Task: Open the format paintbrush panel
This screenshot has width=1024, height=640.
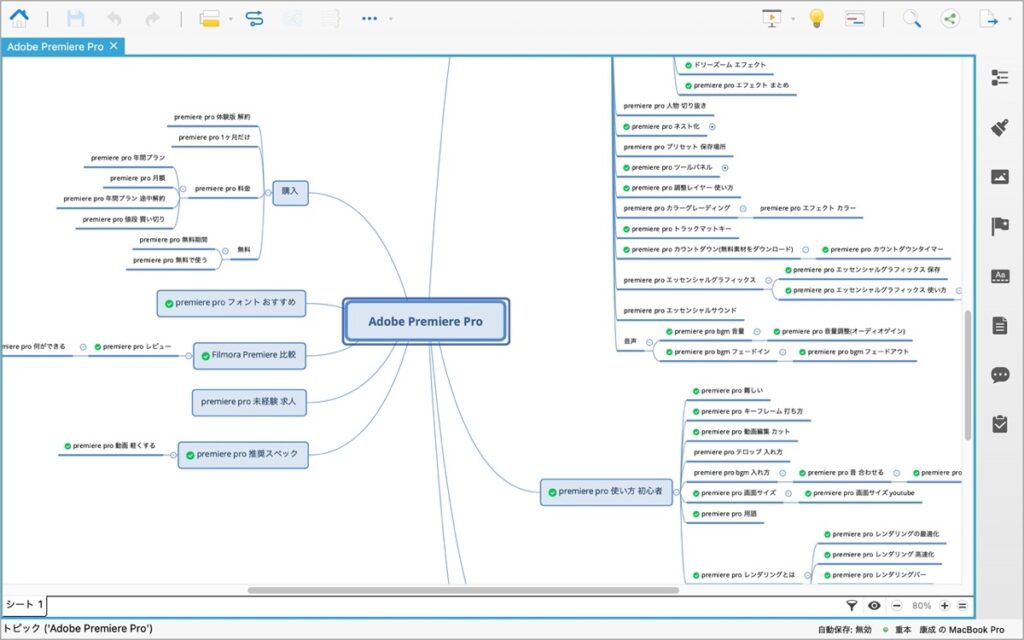Action: (1000, 127)
